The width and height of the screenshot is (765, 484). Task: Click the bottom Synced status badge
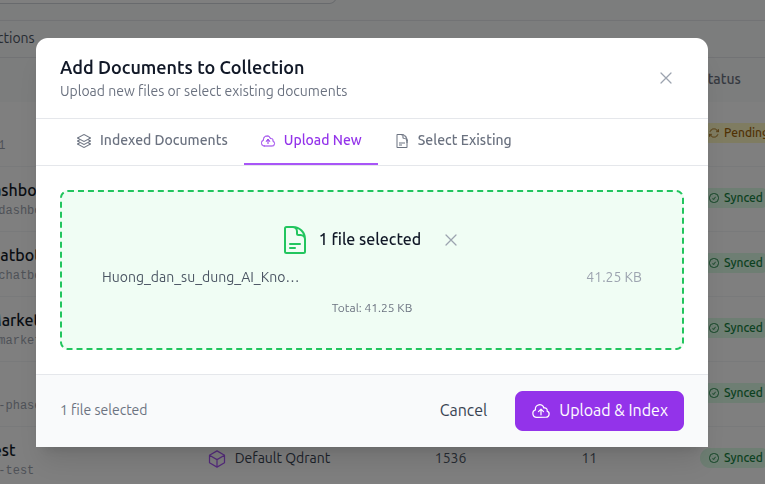point(734,458)
